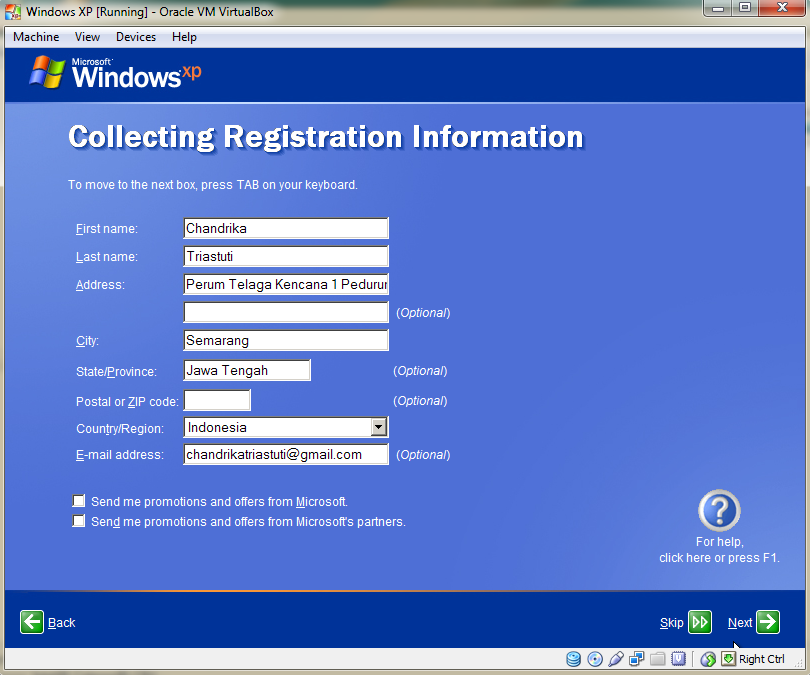Click the empty Postal or ZIP code field
Viewport: 810px width, 675px height.
(217, 400)
